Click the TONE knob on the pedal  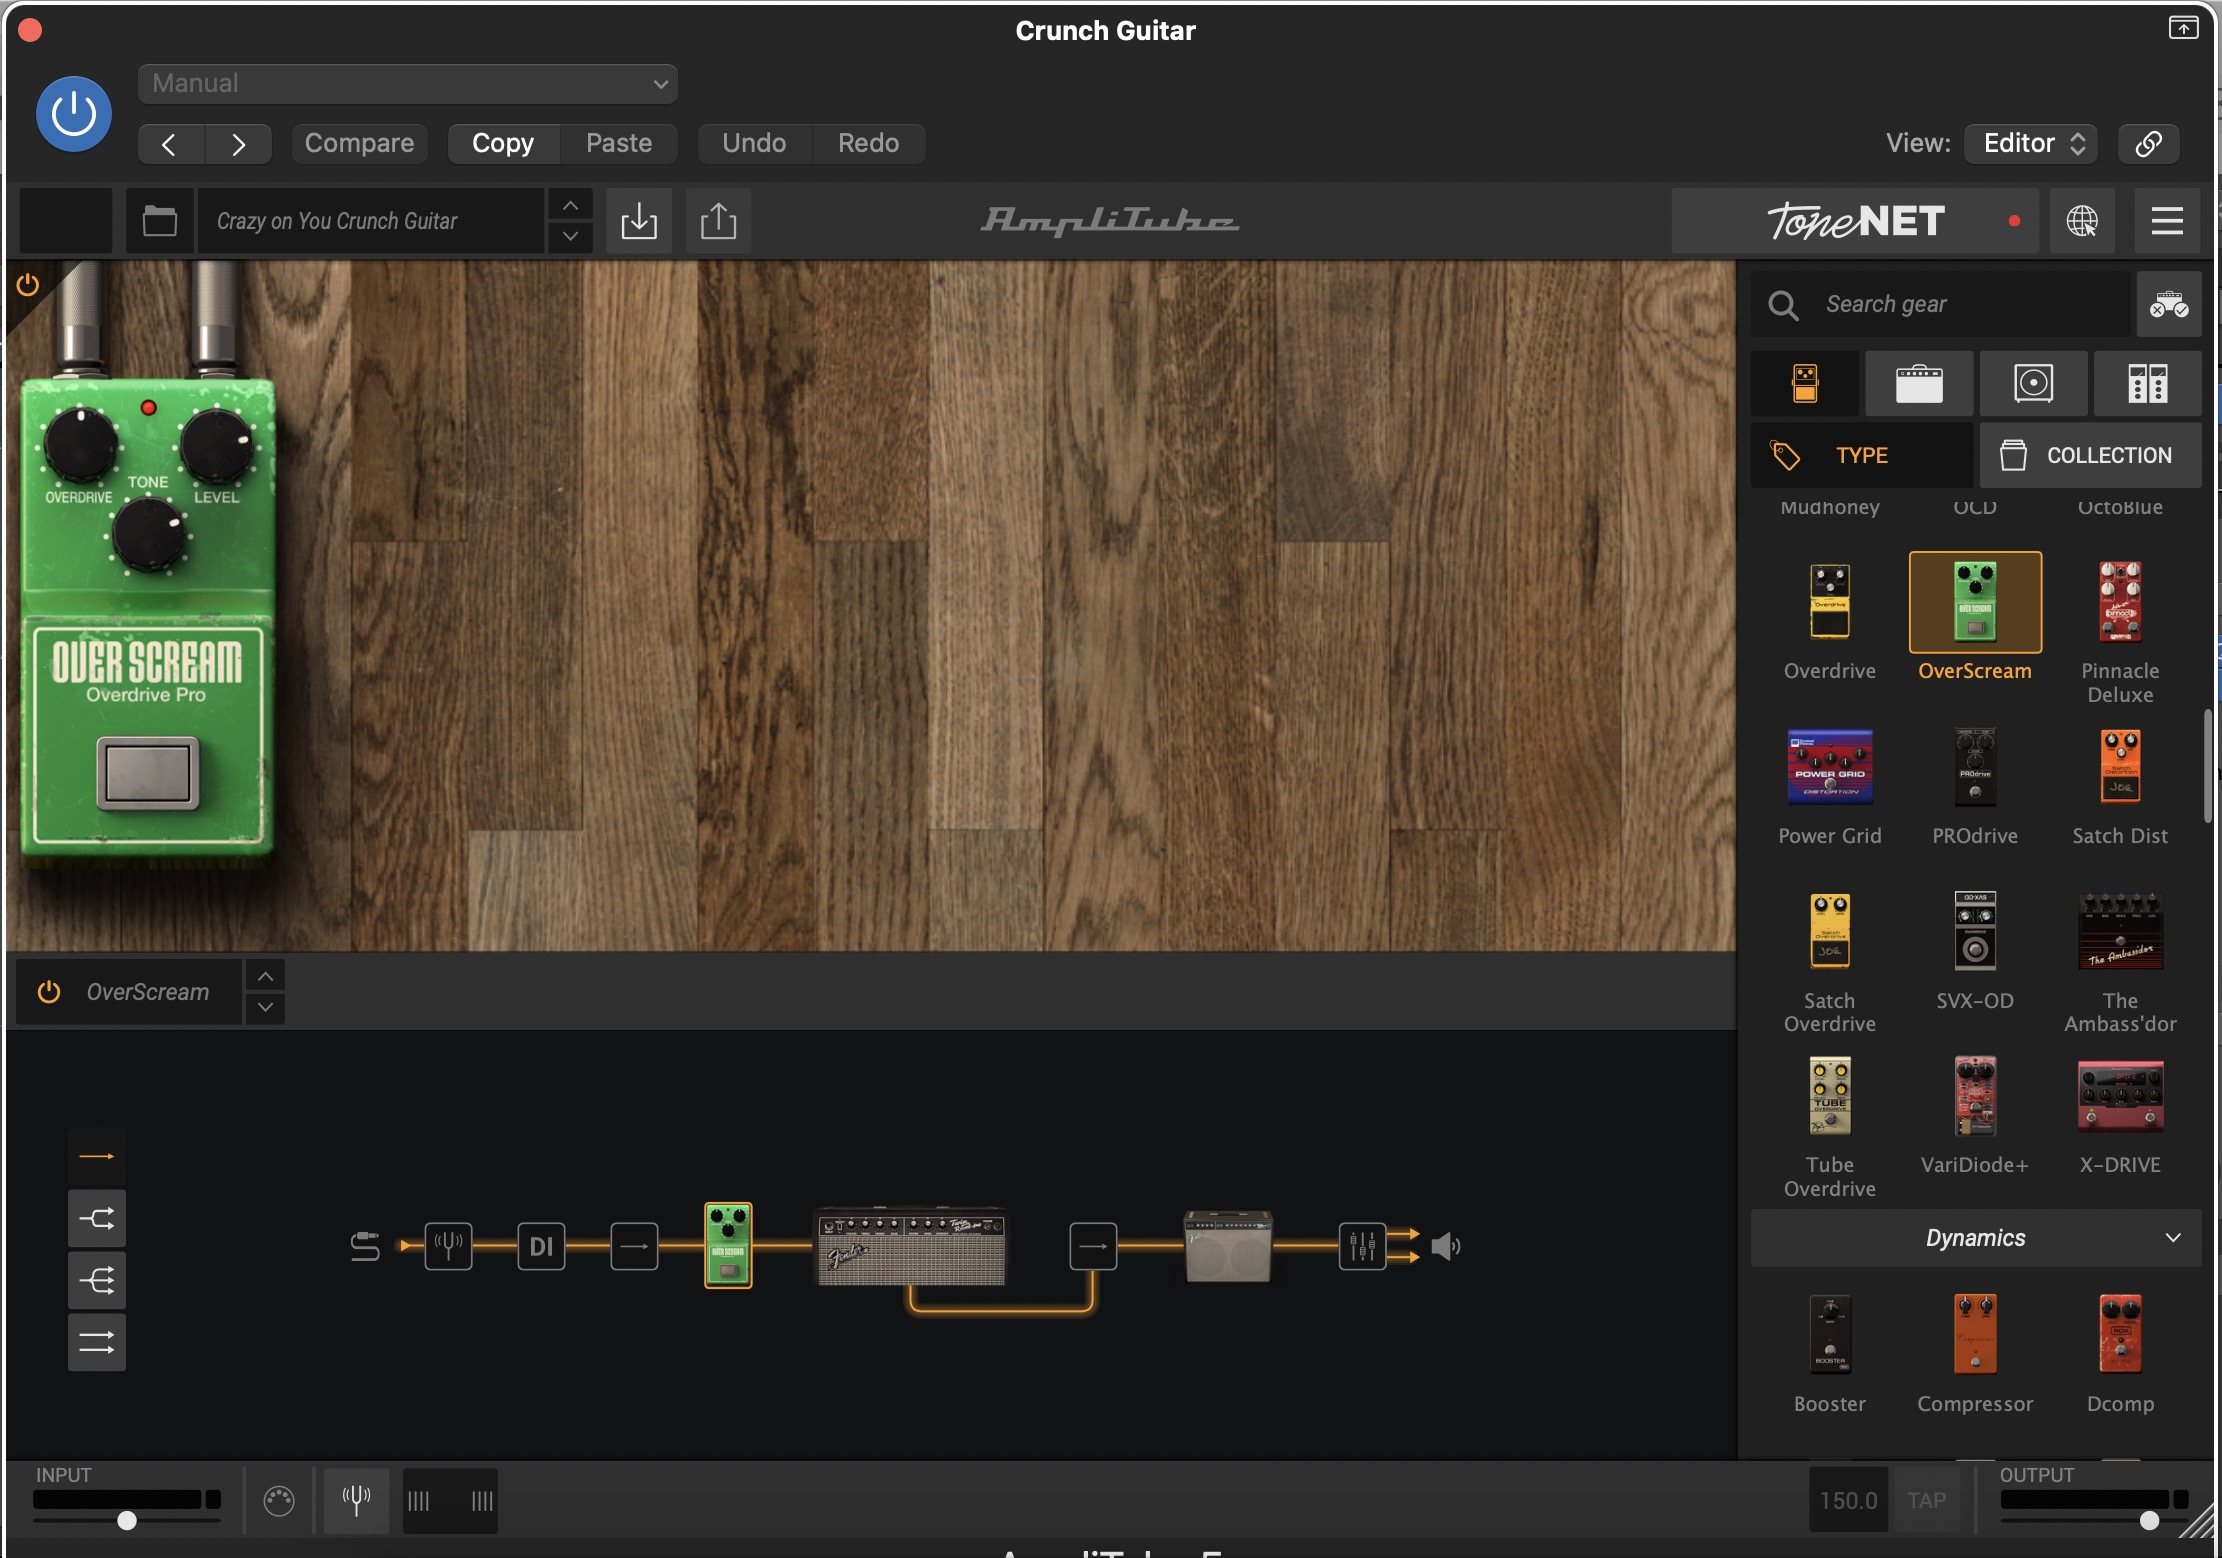[148, 534]
